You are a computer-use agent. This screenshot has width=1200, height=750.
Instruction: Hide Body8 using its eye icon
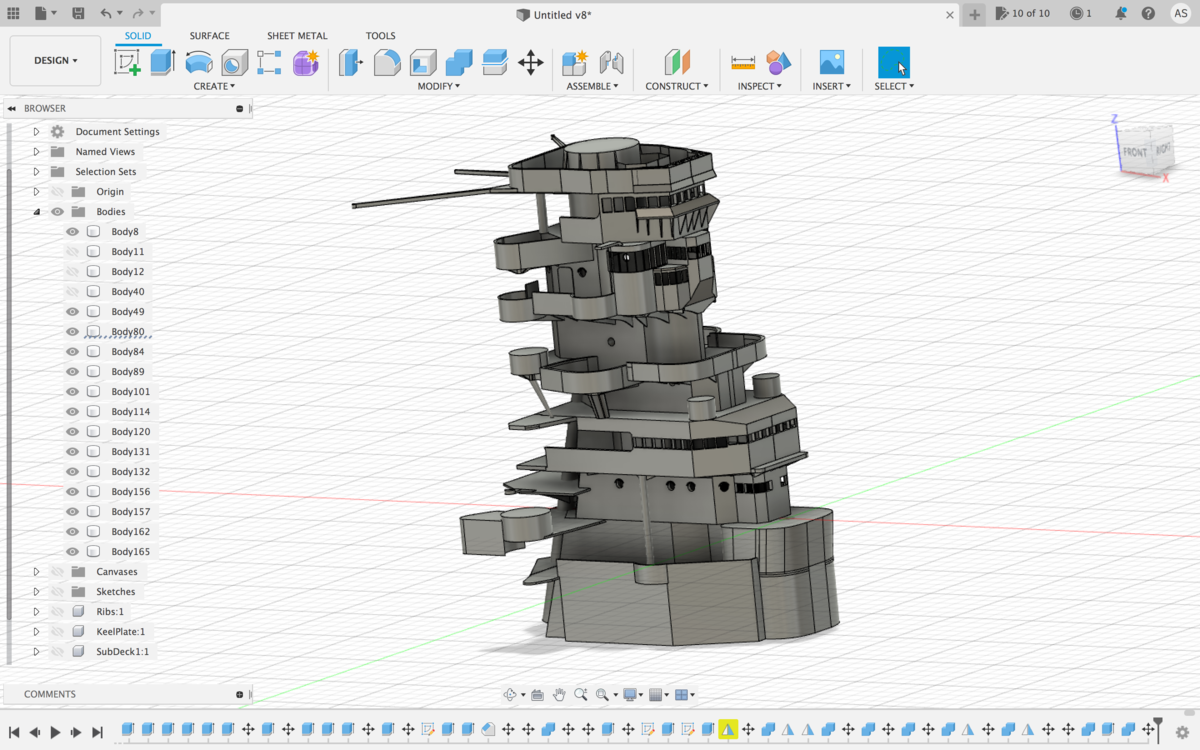point(72,232)
